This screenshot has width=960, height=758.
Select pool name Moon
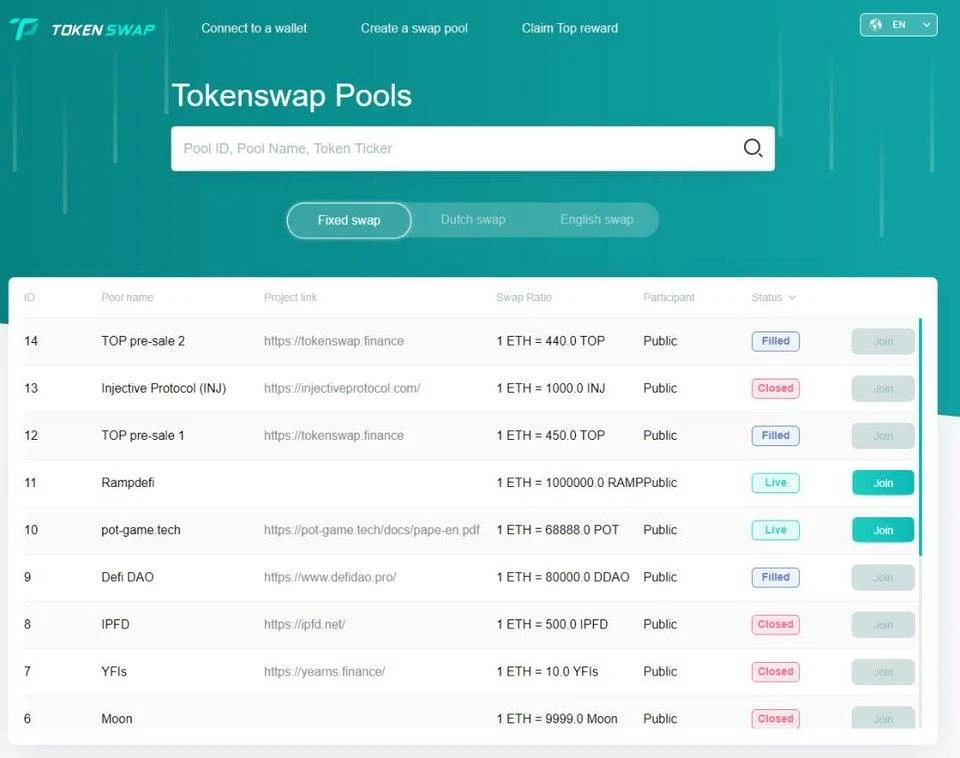[116, 718]
